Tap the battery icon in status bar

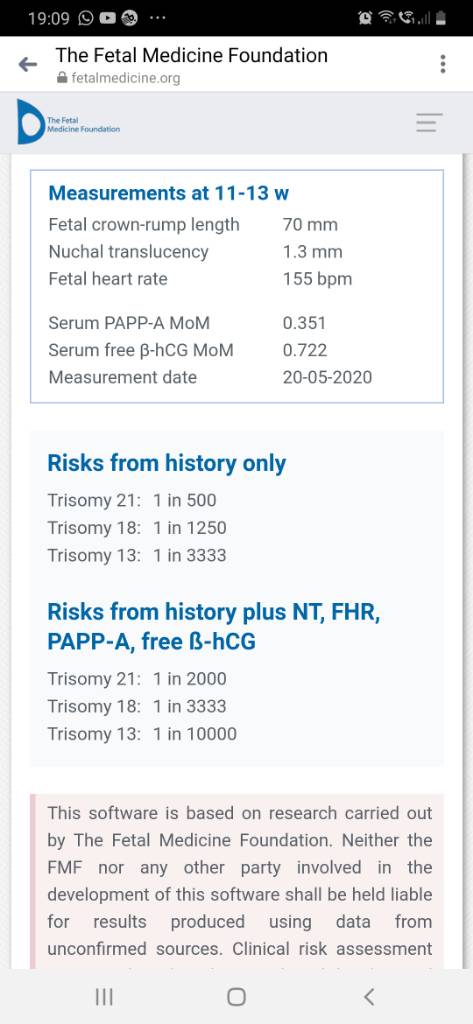click(442, 18)
